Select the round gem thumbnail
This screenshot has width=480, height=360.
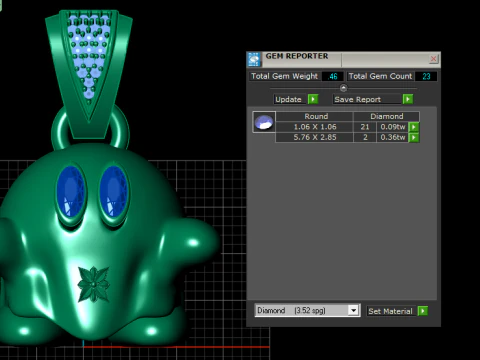click(264, 122)
